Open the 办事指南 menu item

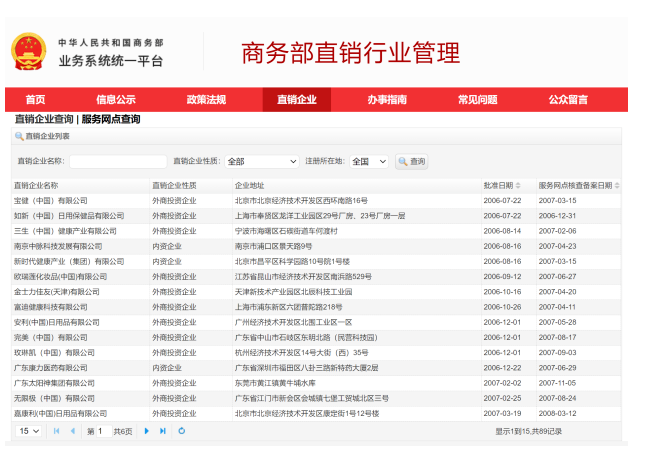(x=386, y=100)
